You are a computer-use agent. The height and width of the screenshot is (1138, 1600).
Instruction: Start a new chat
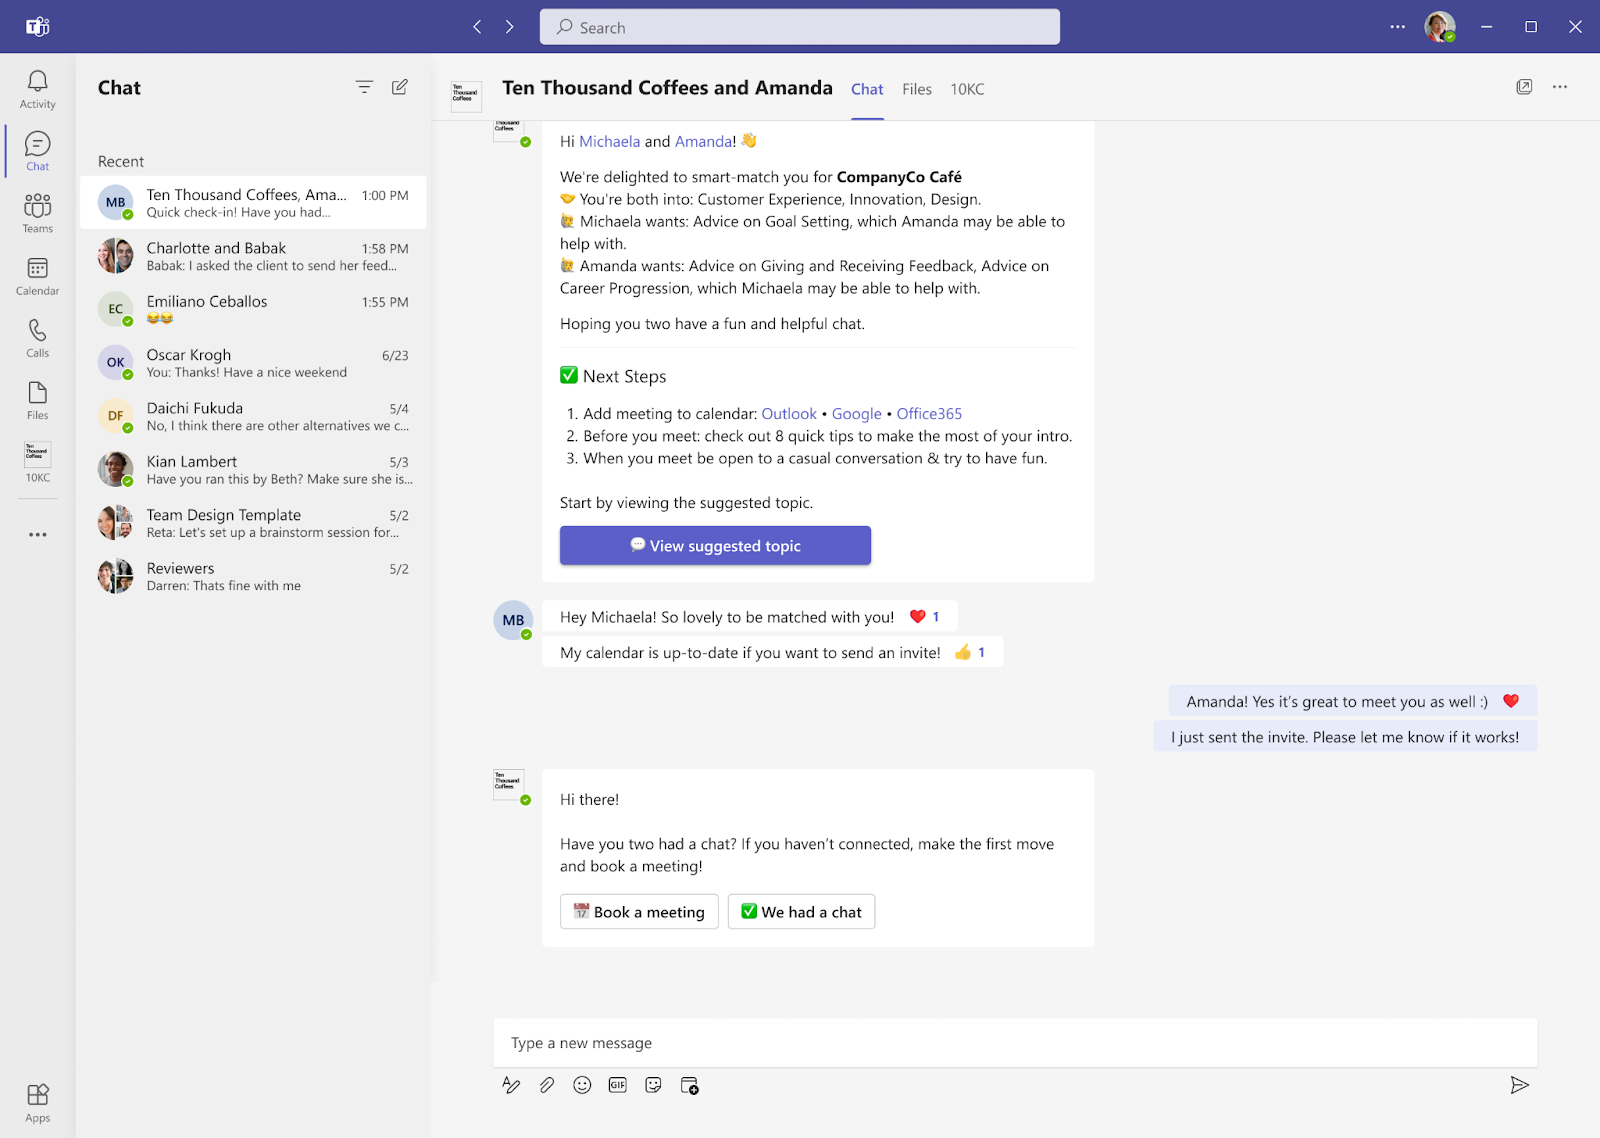pyautogui.click(x=400, y=87)
